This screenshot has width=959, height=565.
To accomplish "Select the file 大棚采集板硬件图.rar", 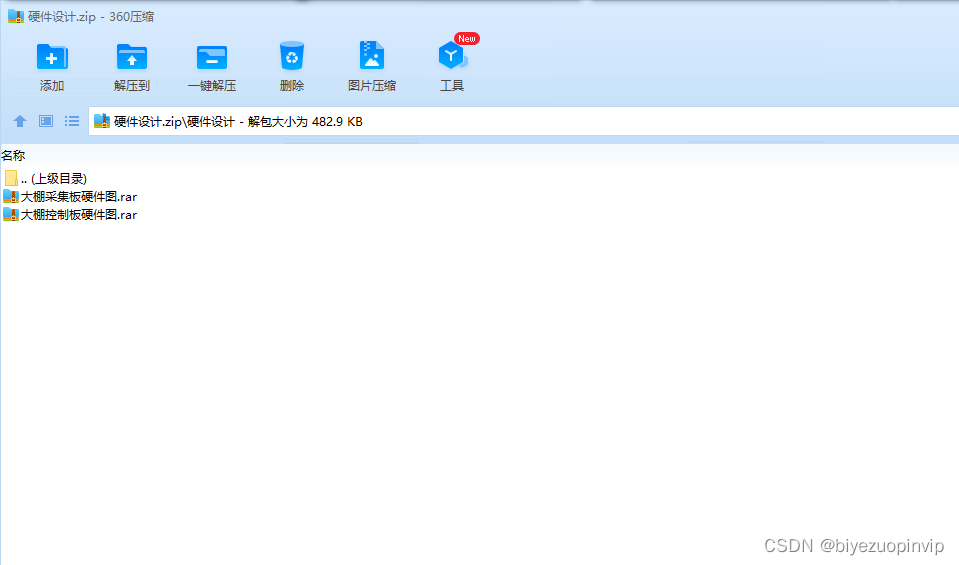I will tap(70, 197).
